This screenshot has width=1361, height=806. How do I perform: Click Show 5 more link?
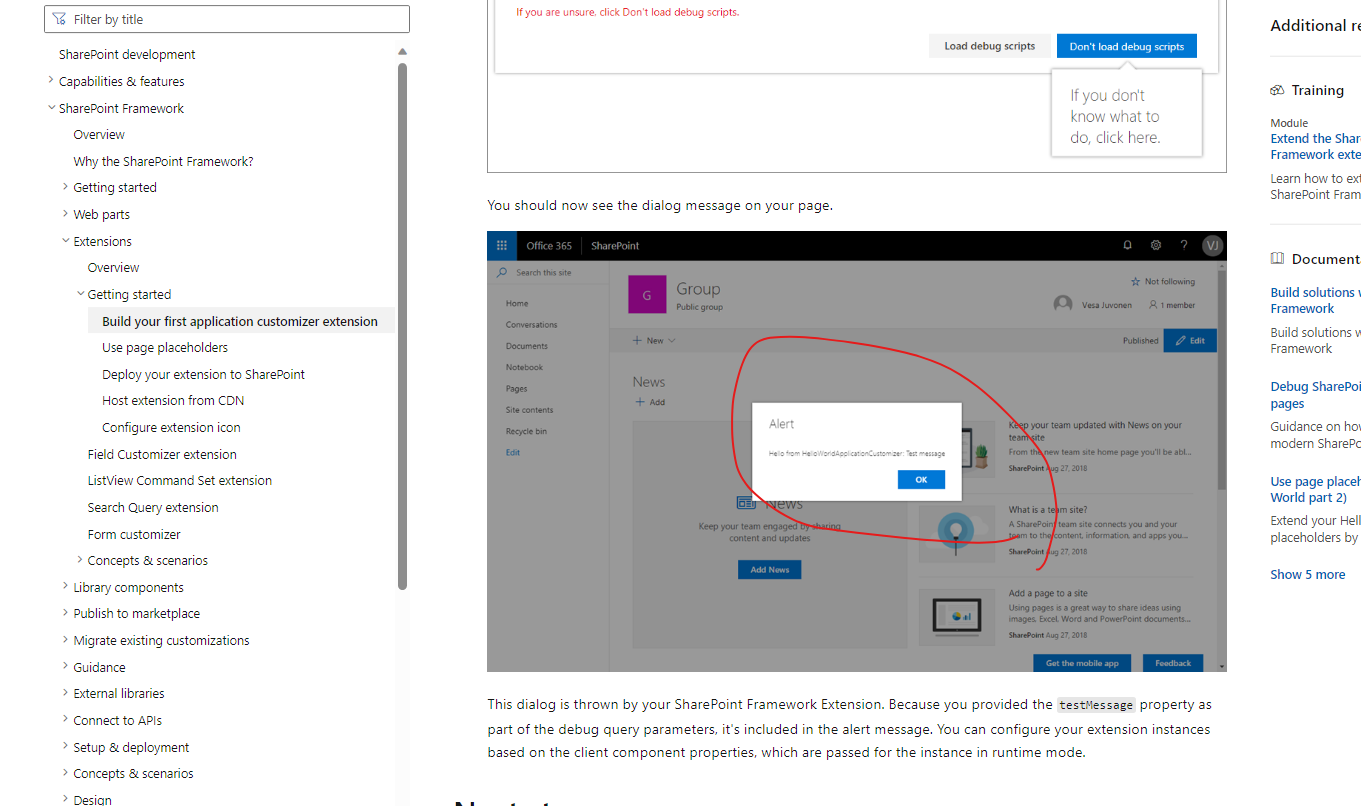point(1307,574)
